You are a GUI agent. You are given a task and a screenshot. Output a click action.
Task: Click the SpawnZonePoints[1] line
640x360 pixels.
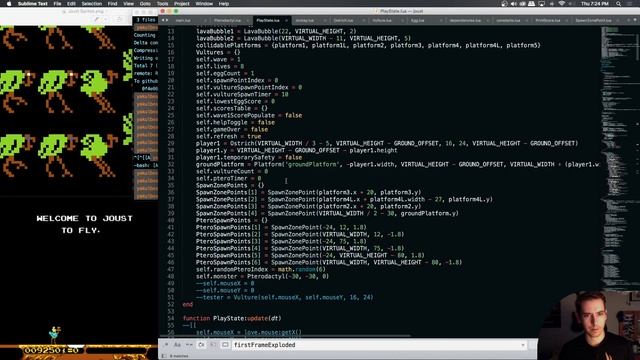(308, 192)
